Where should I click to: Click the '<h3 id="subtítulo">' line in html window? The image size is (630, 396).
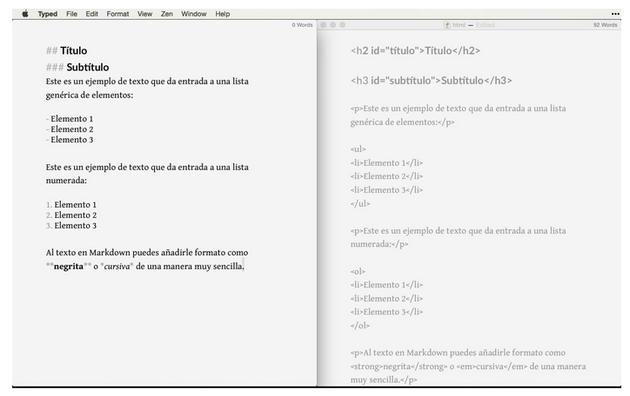pos(431,80)
